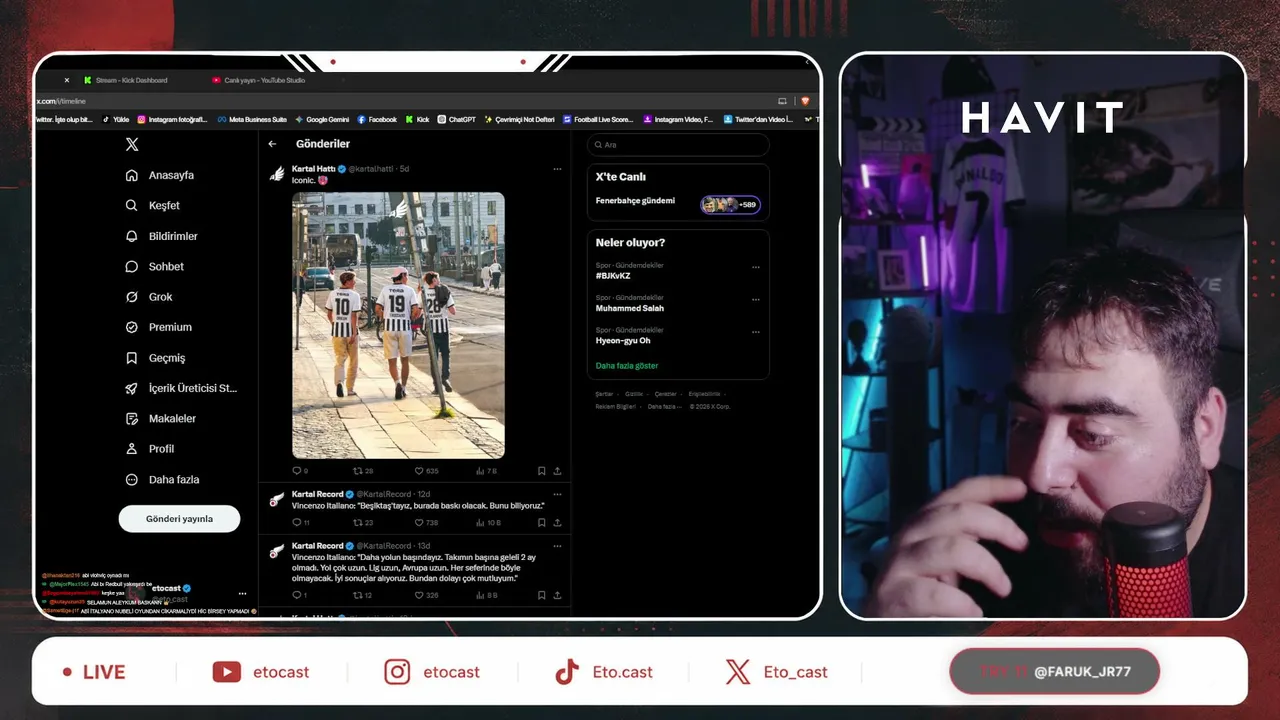The image size is (1280, 720).
Task: Open the three-jersey photo in post
Action: (x=398, y=325)
